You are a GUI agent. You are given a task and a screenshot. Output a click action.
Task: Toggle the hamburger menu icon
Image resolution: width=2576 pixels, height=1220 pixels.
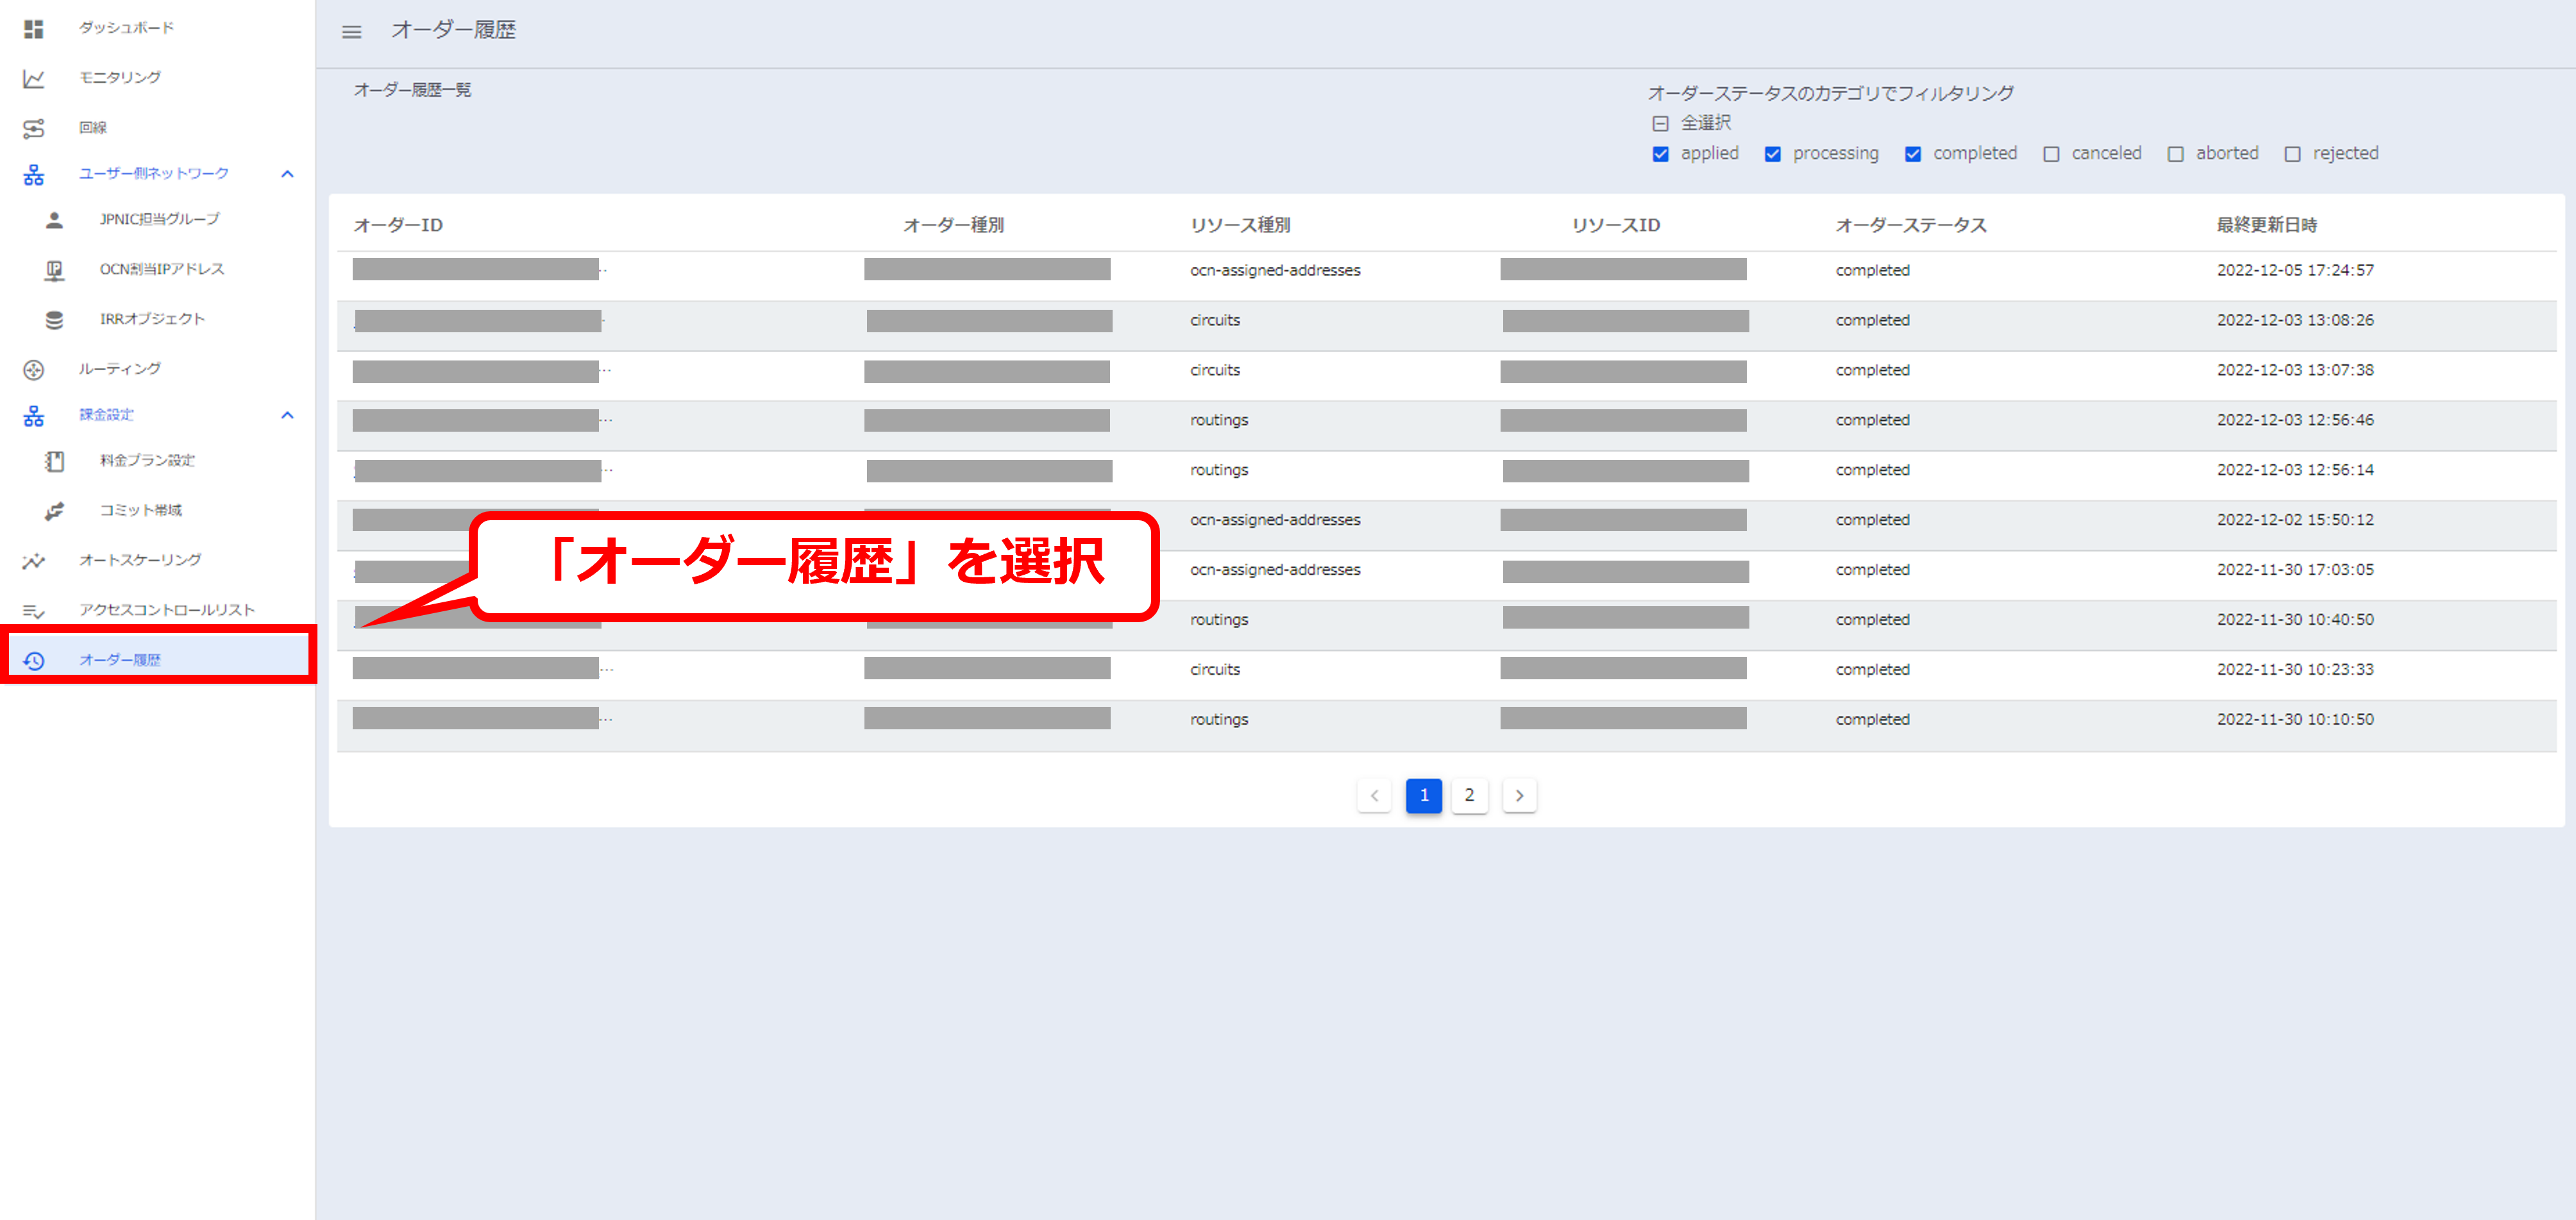[x=351, y=32]
